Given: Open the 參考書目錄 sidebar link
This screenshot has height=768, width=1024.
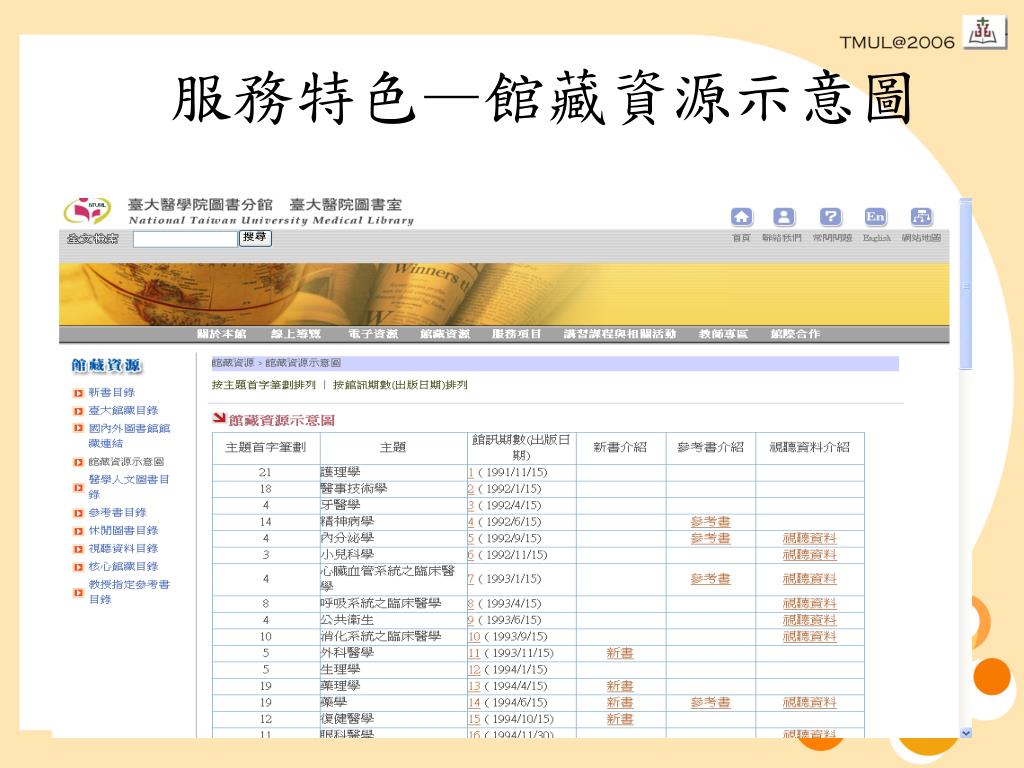Looking at the screenshot, I should tap(118, 513).
